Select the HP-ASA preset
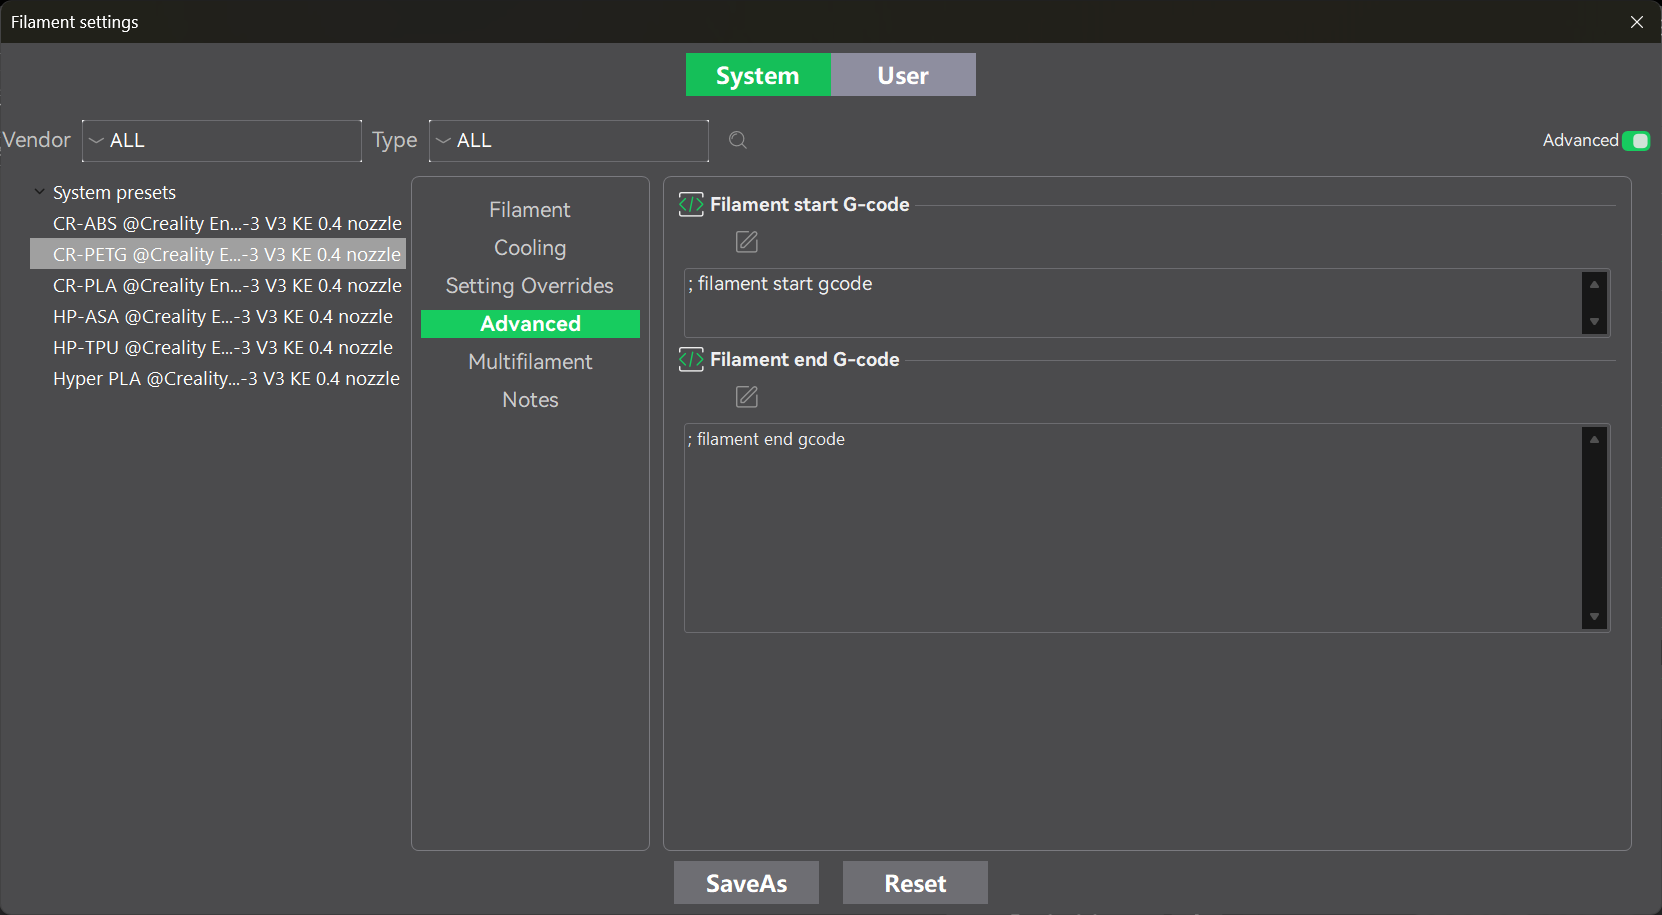The image size is (1662, 915). 223,316
